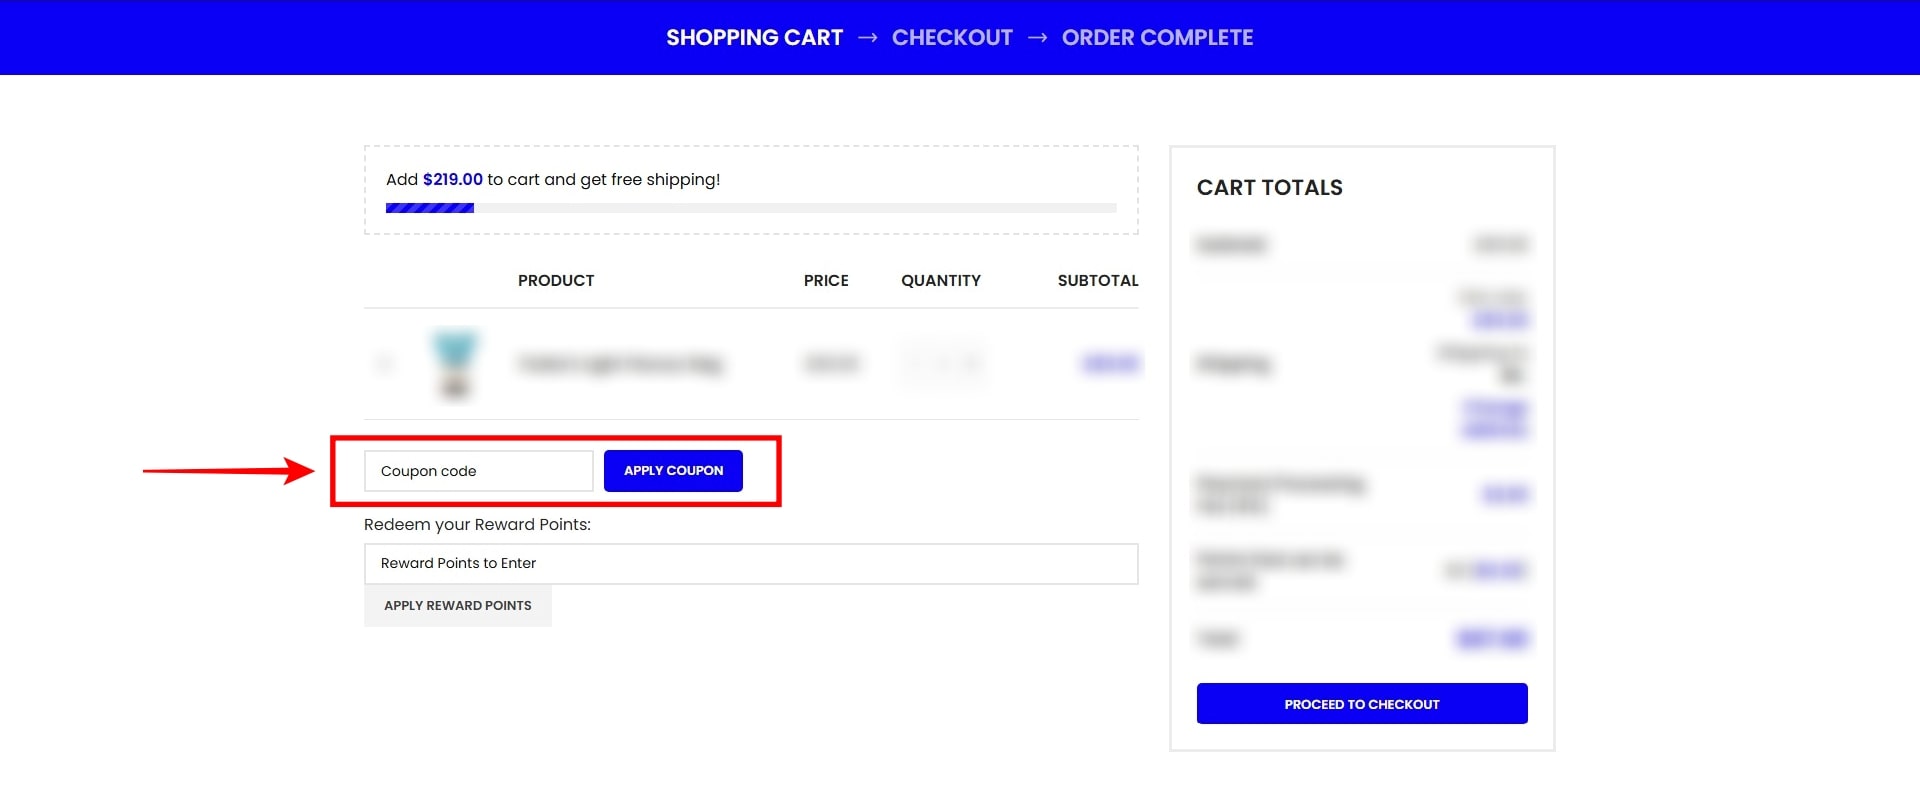The height and width of the screenshot is (789, 1920).
Task: Click the PRODUCT column header
Action: 556,281
